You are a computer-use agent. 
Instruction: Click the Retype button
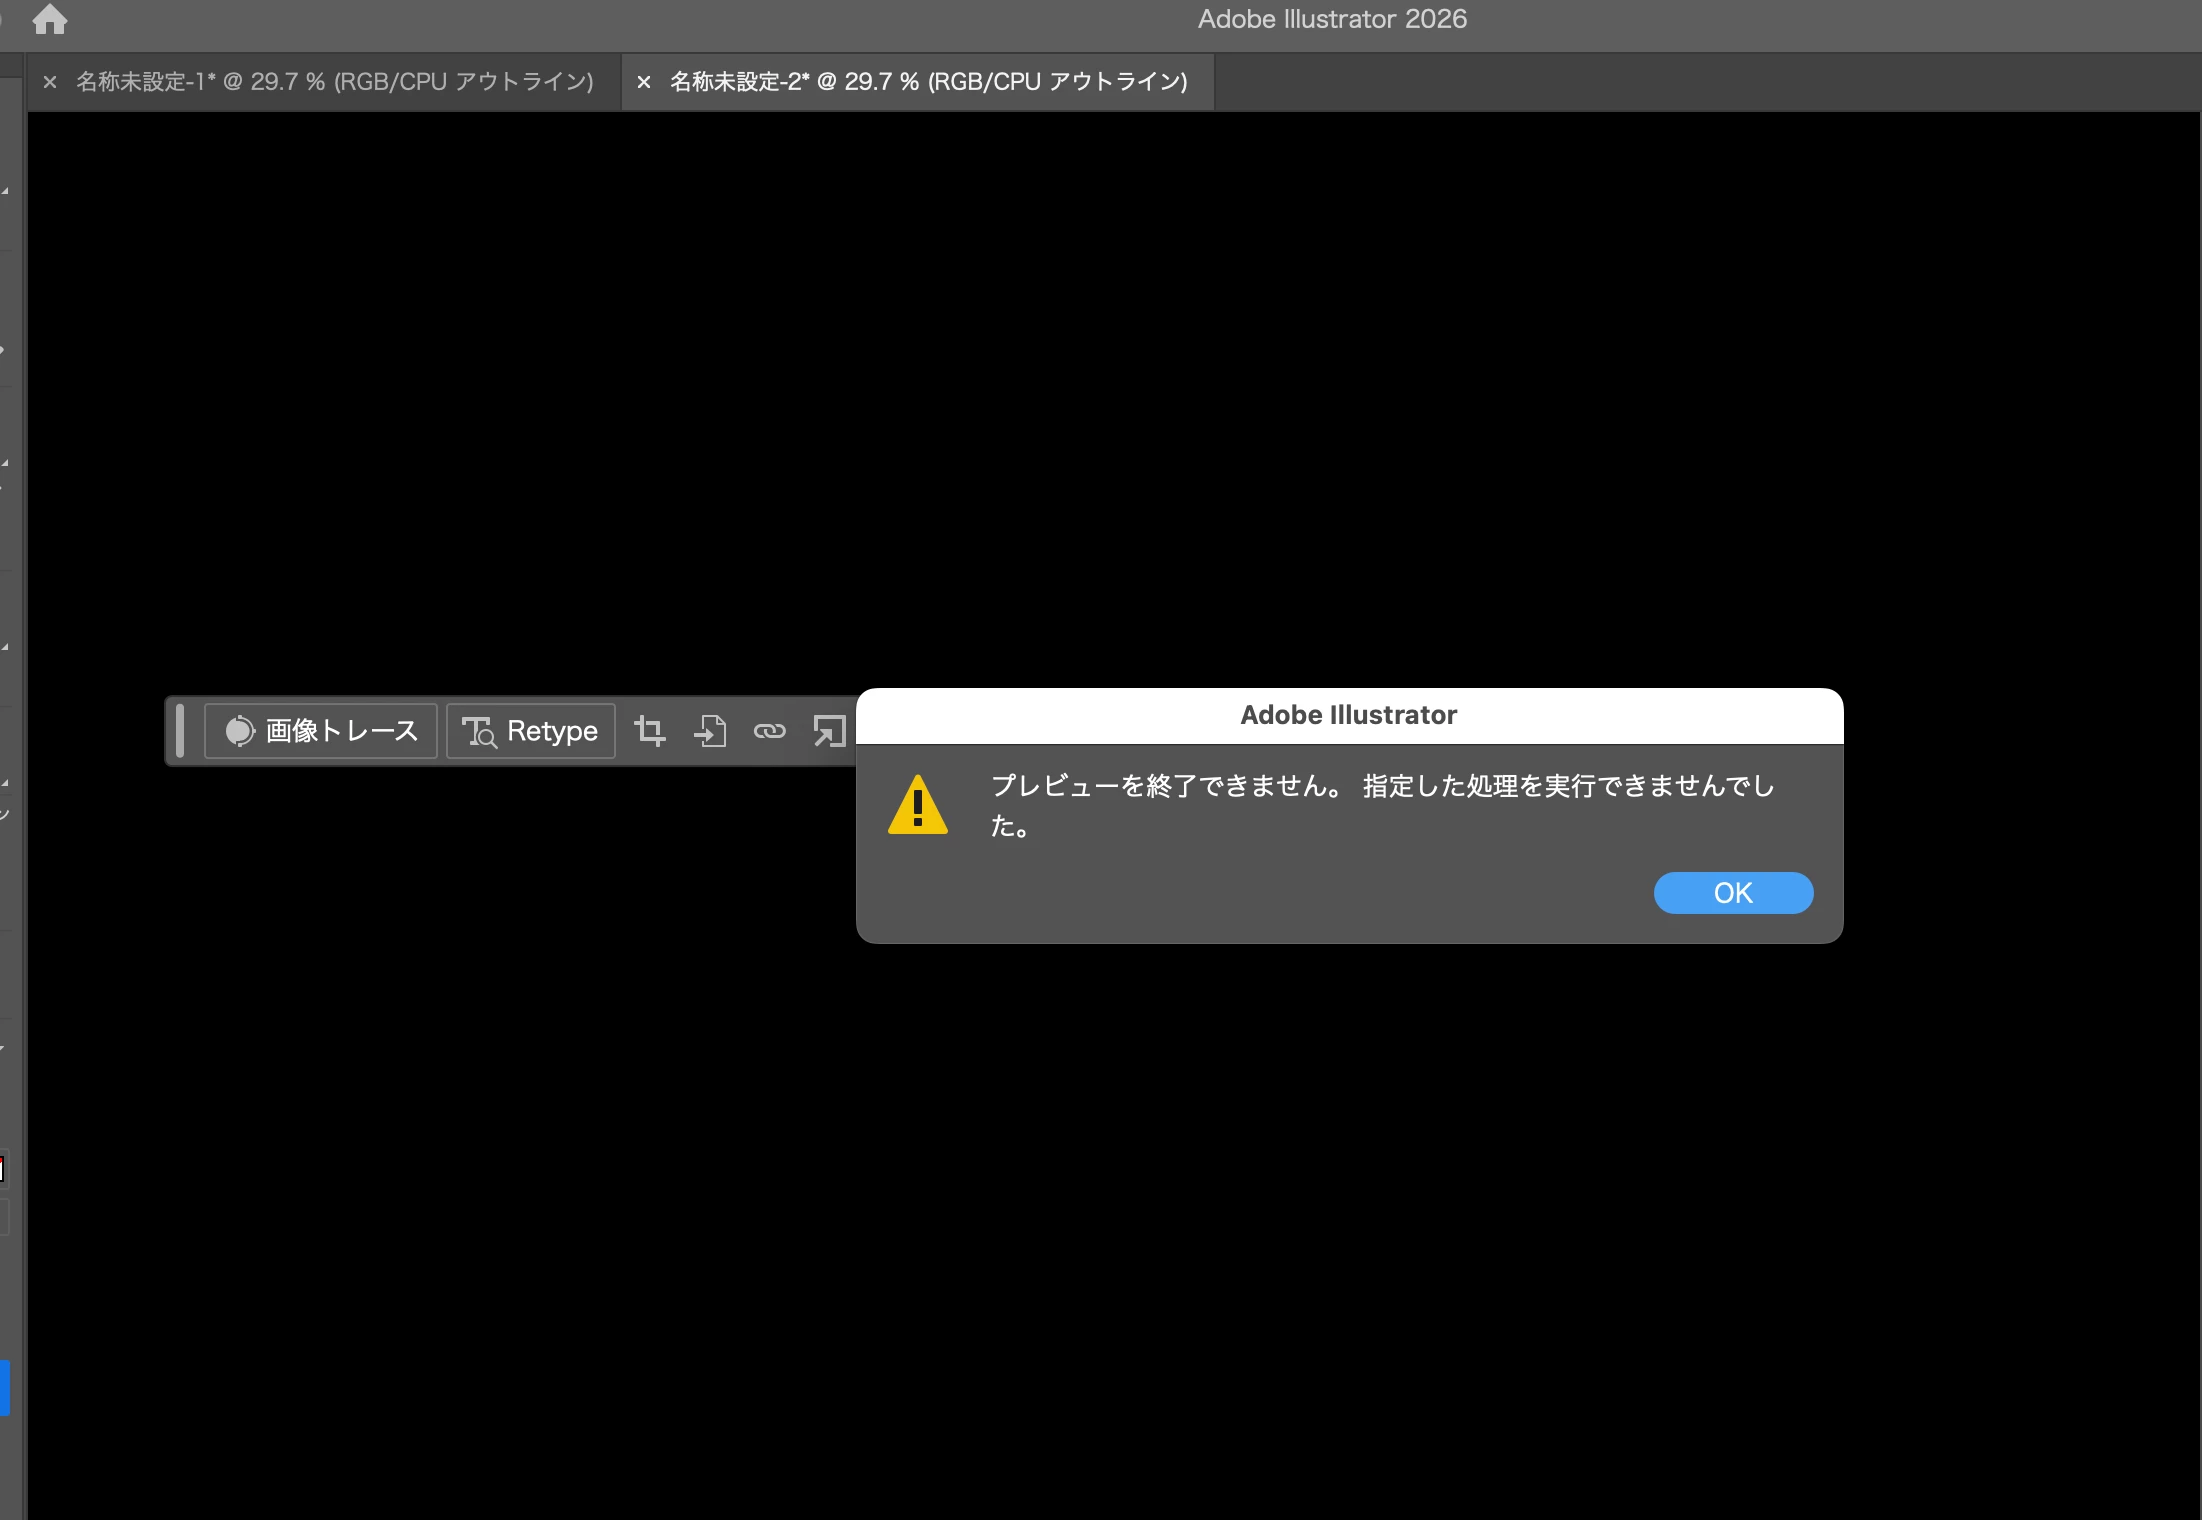[x=531, y=731]
